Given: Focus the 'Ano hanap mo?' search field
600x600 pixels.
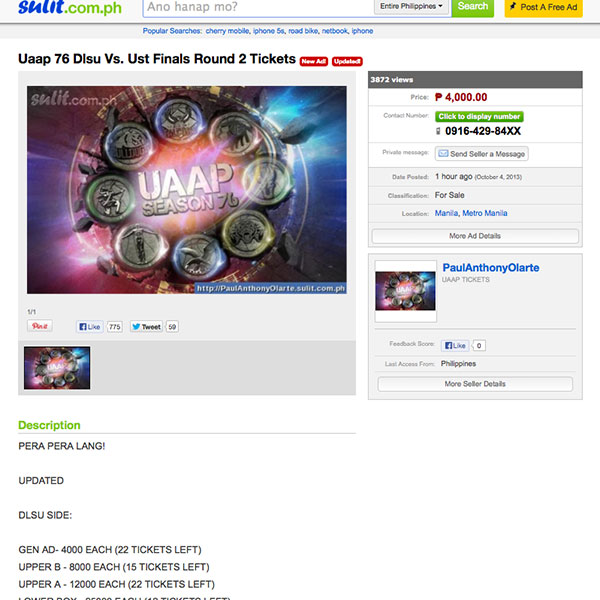Looking at the screenshot, I should [x=259, y=7].
